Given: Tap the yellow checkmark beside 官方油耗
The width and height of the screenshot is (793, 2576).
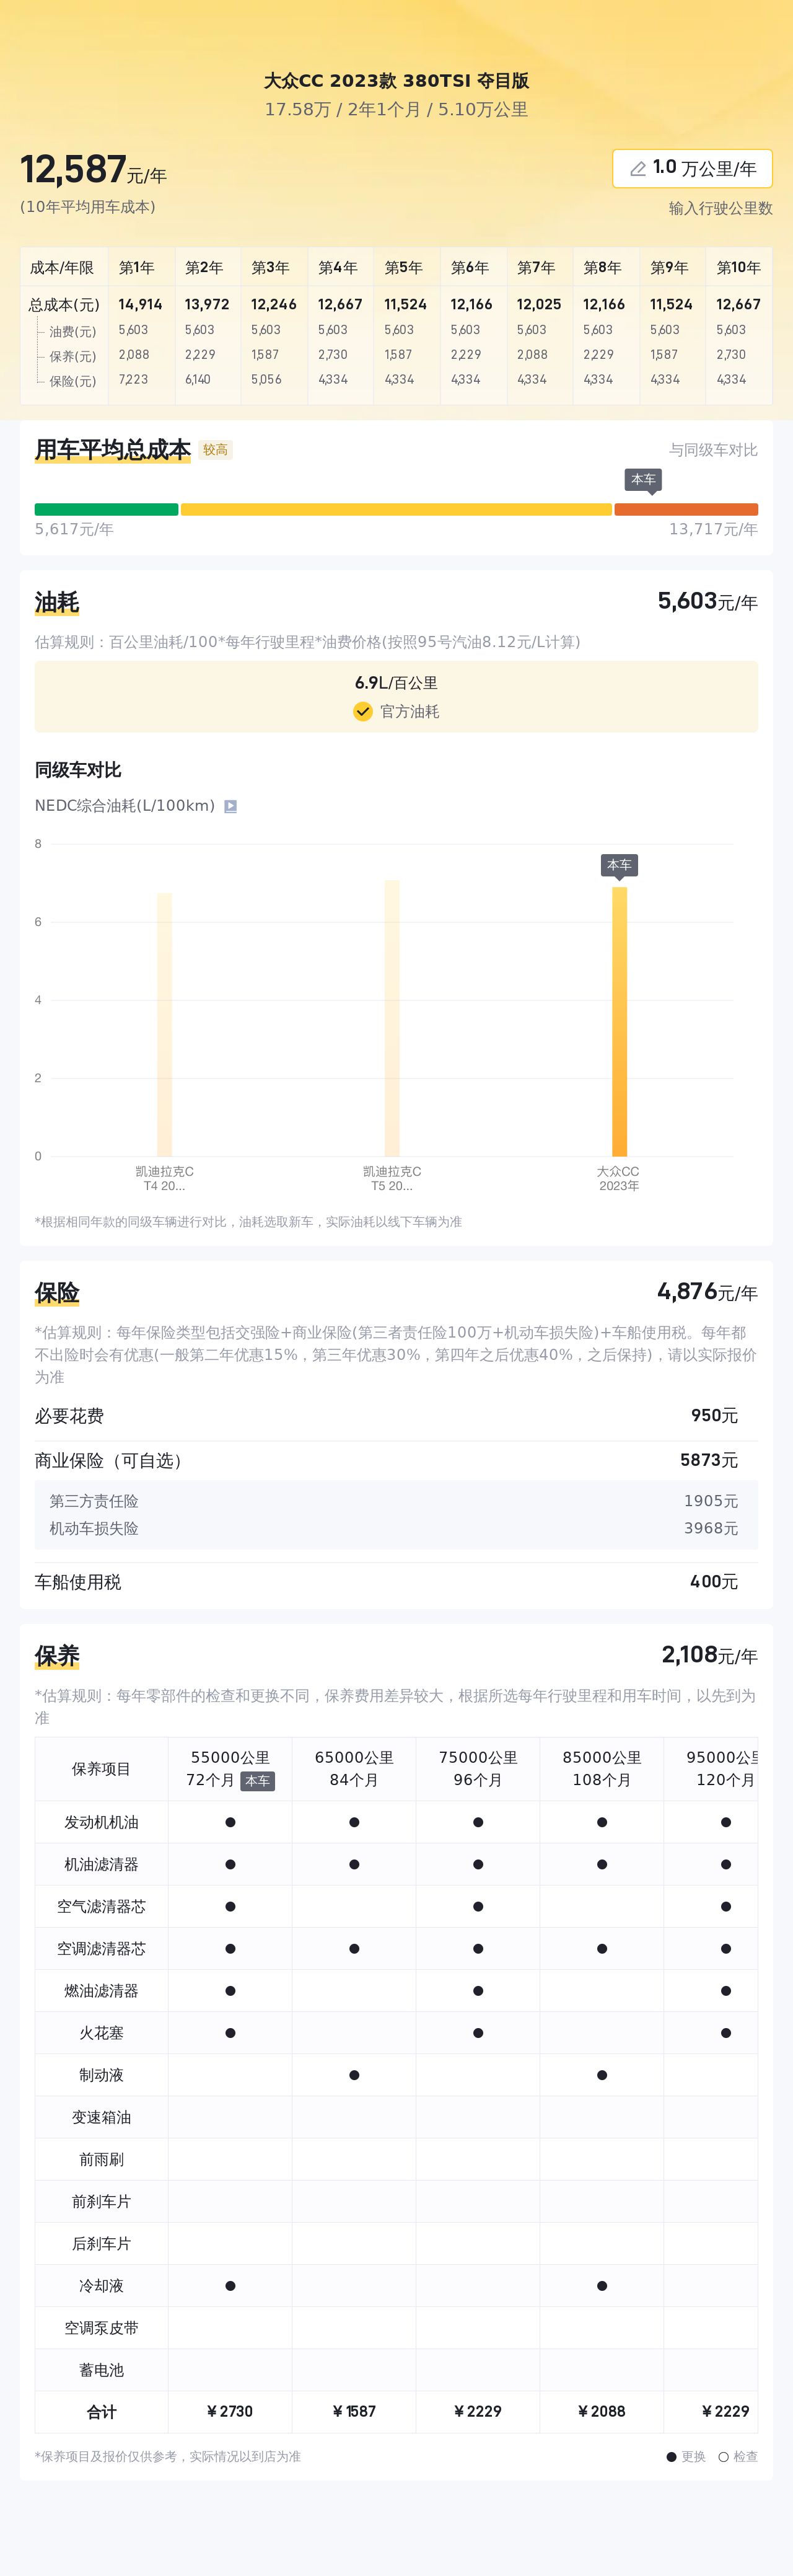Looking at the screenshot, I should click(363, 711).
